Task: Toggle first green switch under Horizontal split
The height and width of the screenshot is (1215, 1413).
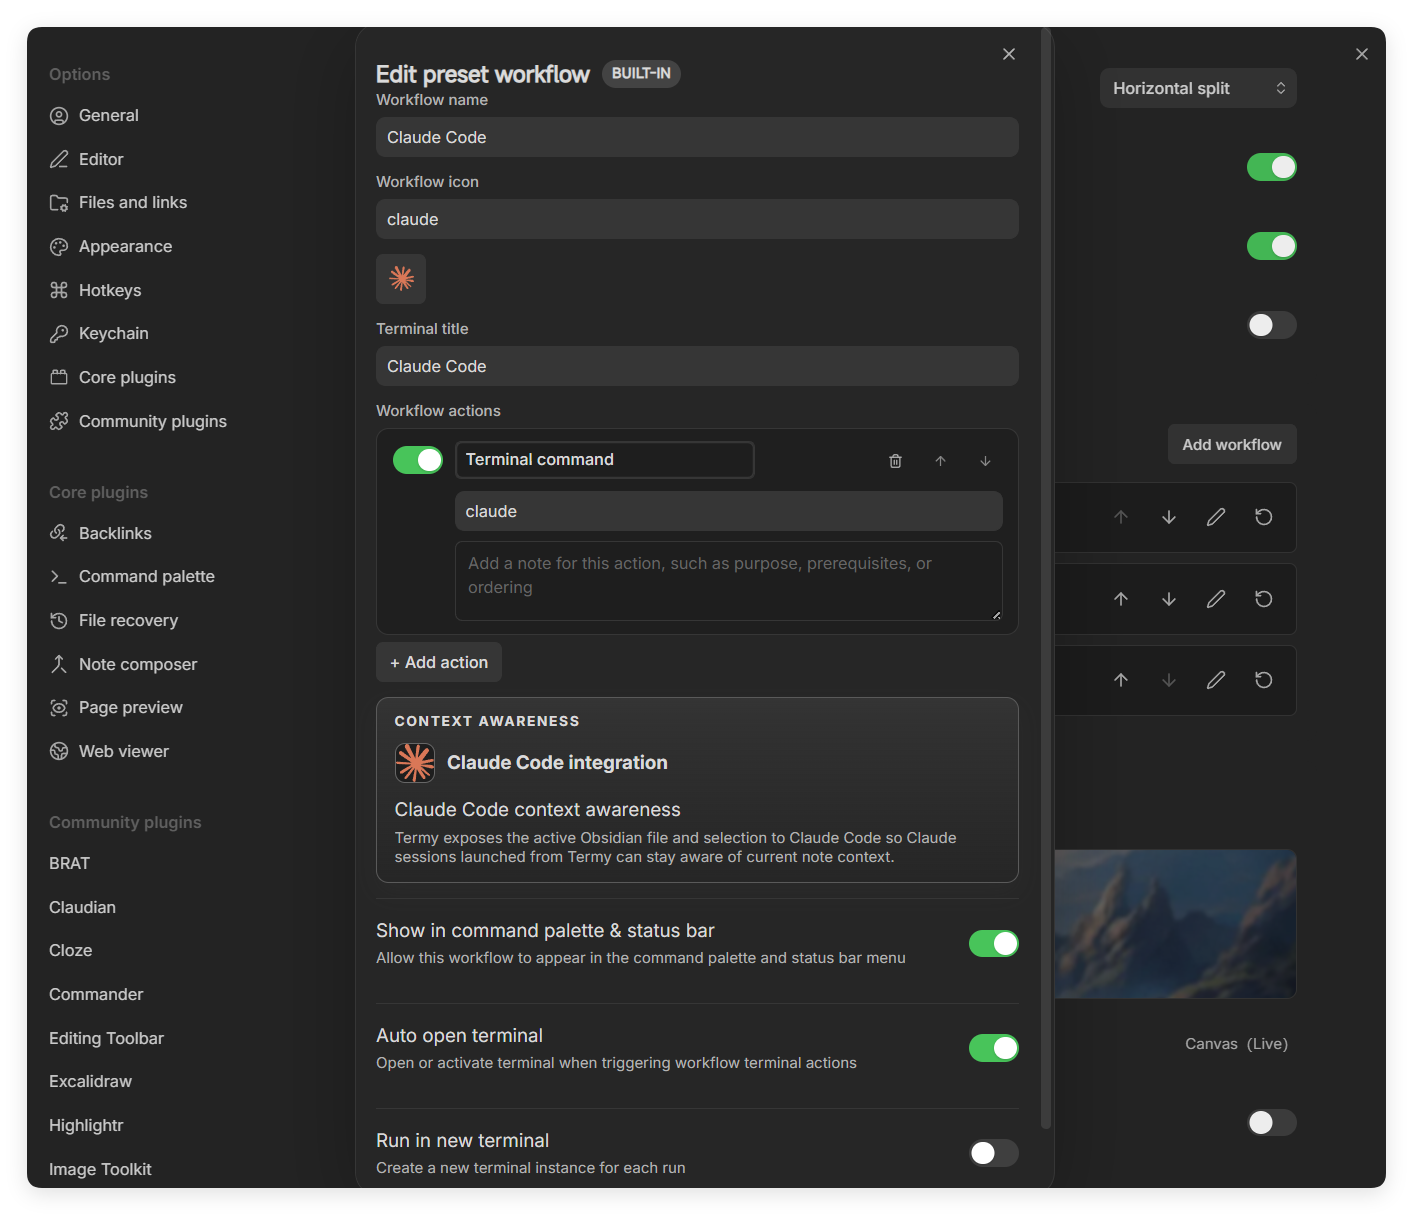Action: pos(1272,167)
